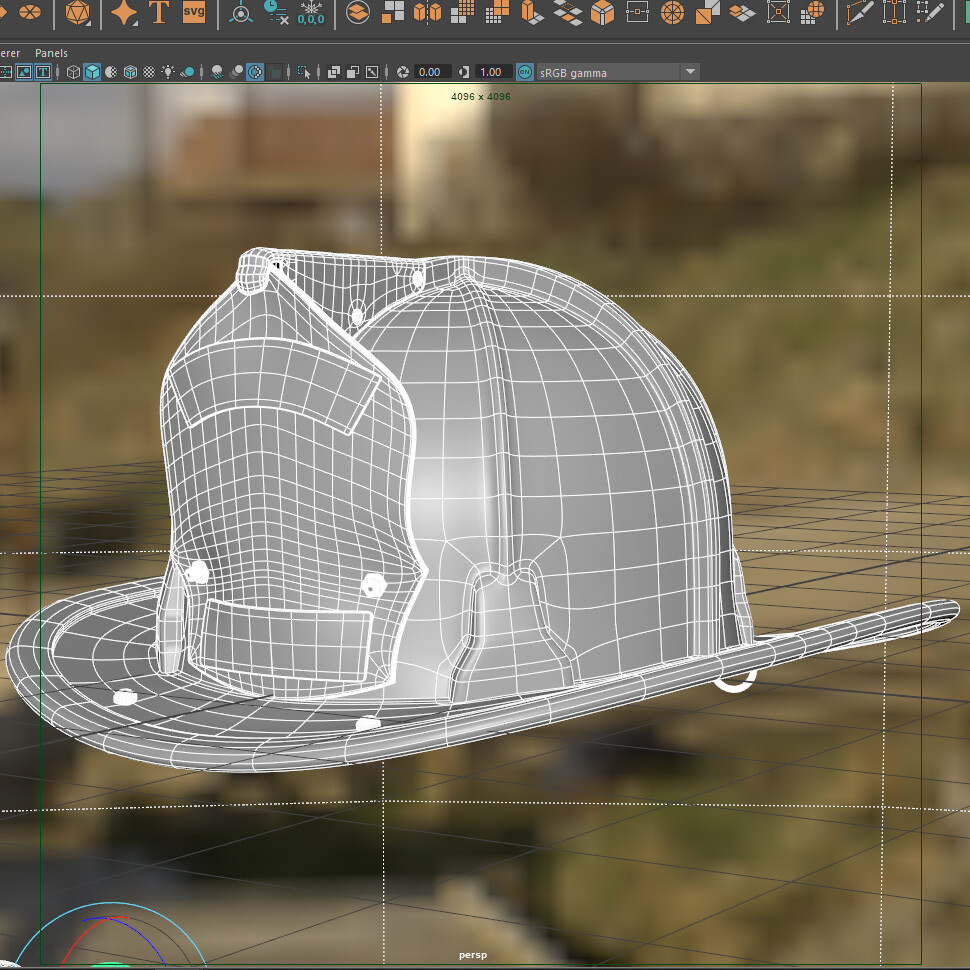Click the exposure aperture icon
The image size is (970, 970).
(403, 71)
